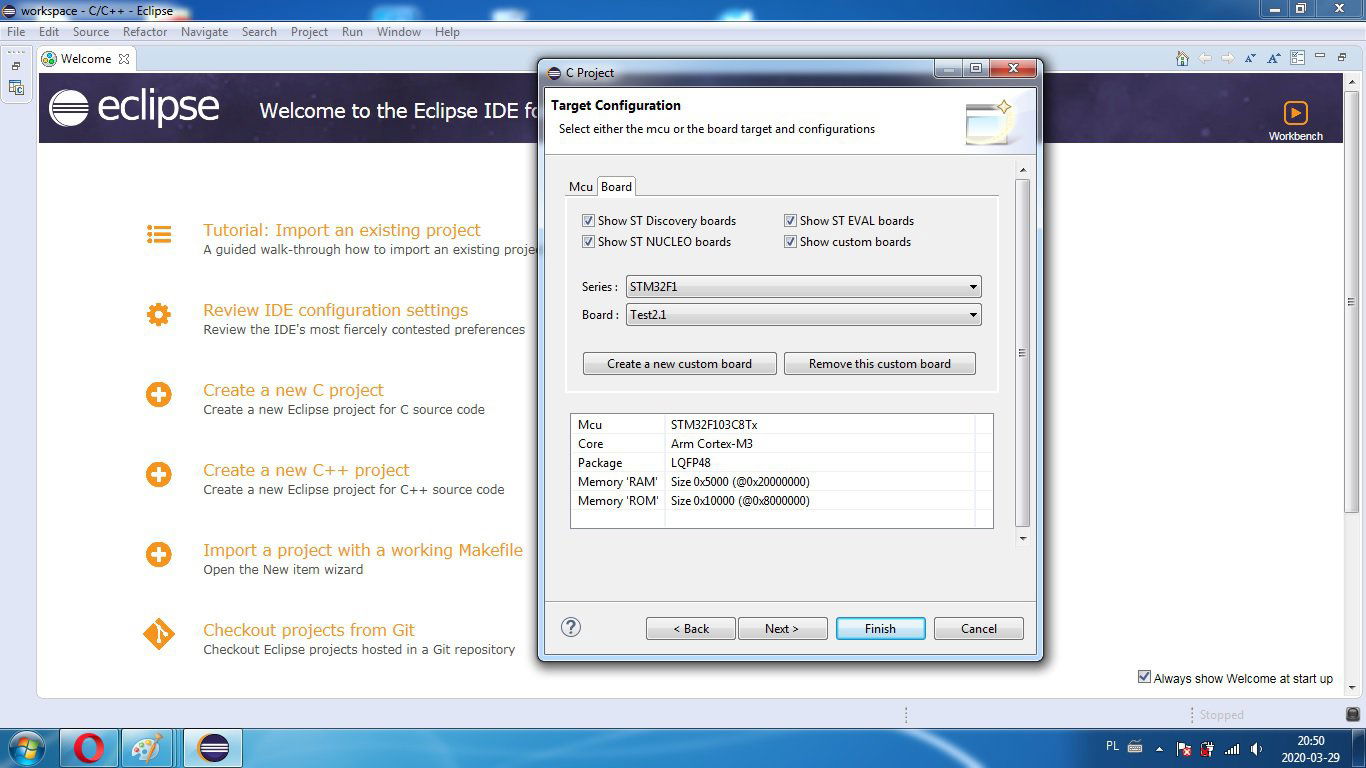Click the Git icon beside Checkout projects from Git
The image size is (1366, 768).
click(159, 634)
